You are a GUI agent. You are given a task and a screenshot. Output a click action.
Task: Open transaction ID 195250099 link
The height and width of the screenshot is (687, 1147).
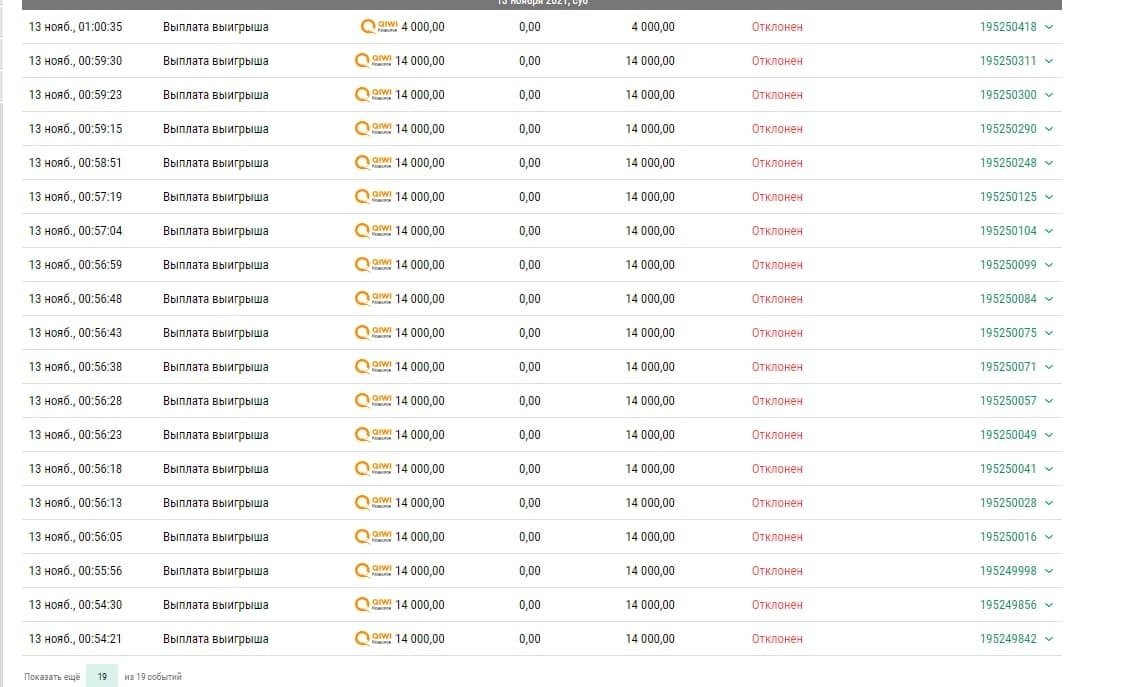[x=1008, y=265]
